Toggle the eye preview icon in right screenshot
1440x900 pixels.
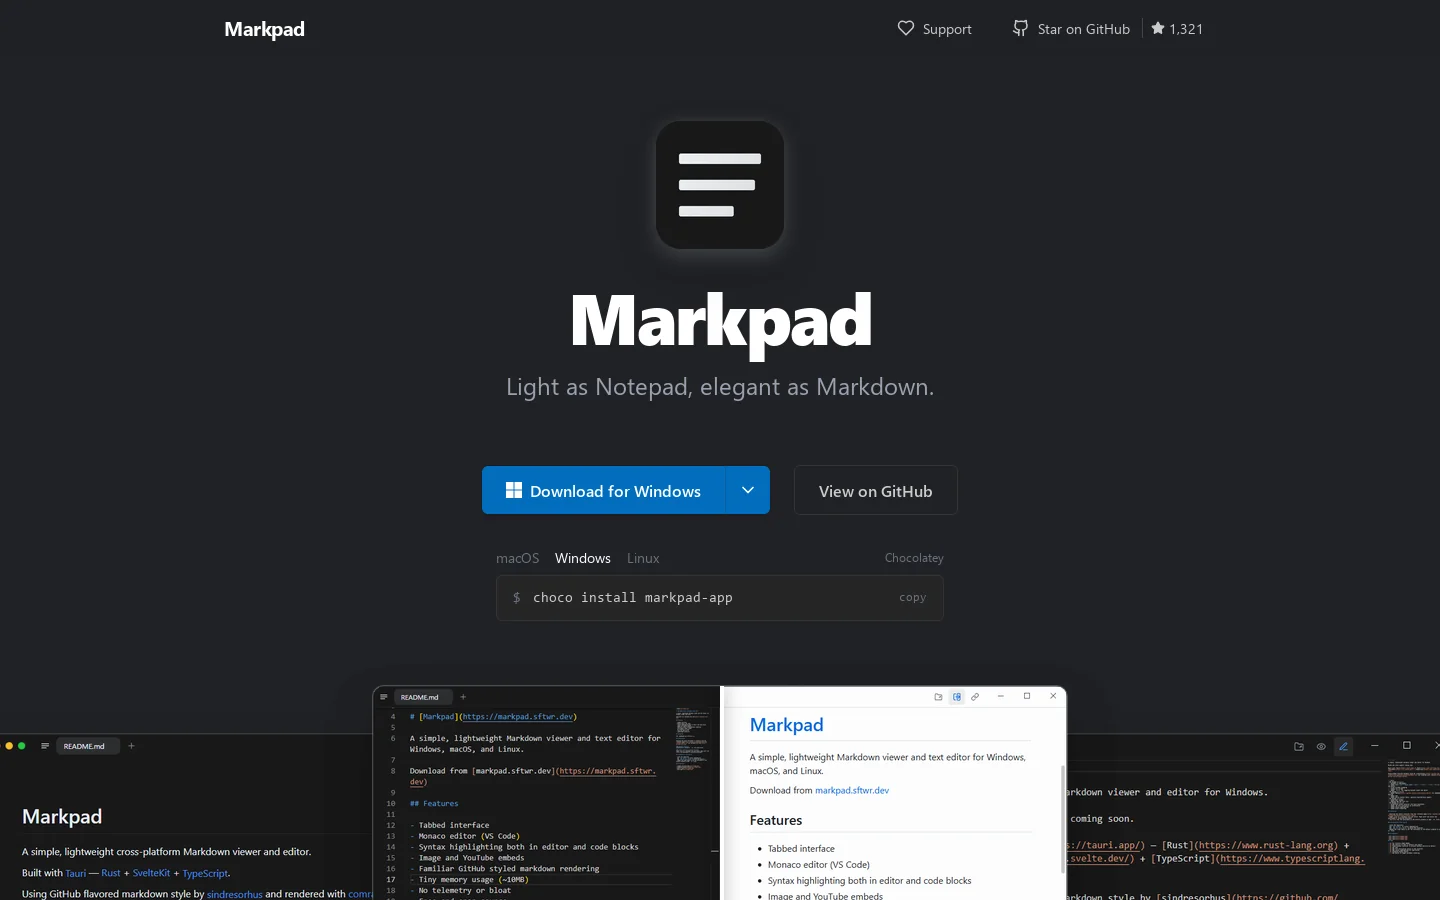[x=1321, y=746]
